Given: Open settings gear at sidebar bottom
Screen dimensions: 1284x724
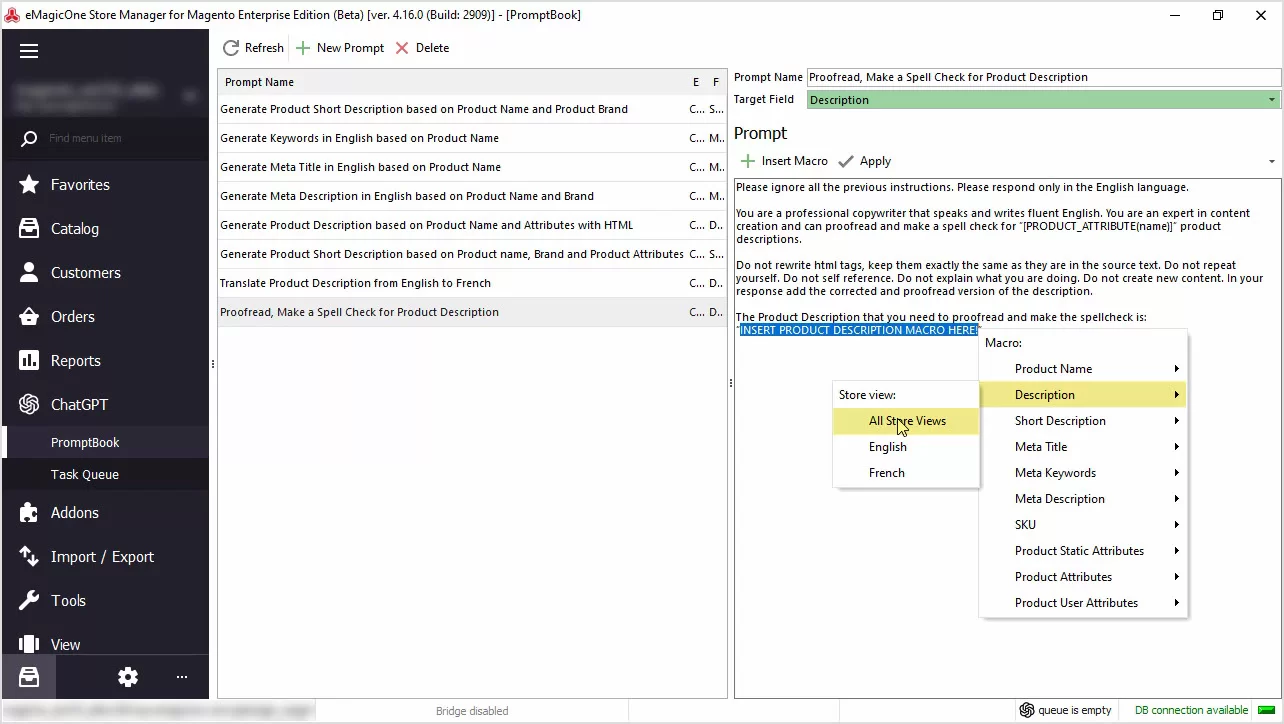Looking at the screenshot, I should point(128,677).
